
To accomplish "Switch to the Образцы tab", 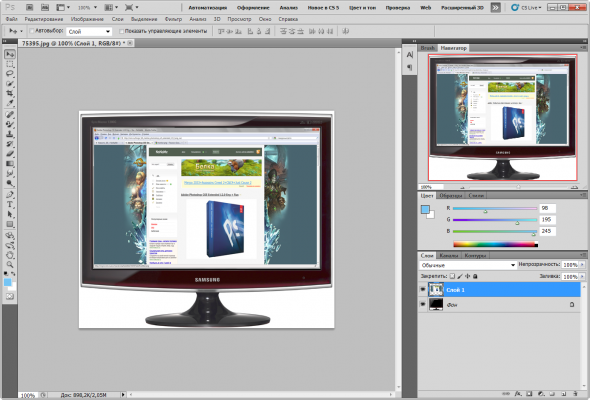I will pyautogui.click(x=451, y=196).
